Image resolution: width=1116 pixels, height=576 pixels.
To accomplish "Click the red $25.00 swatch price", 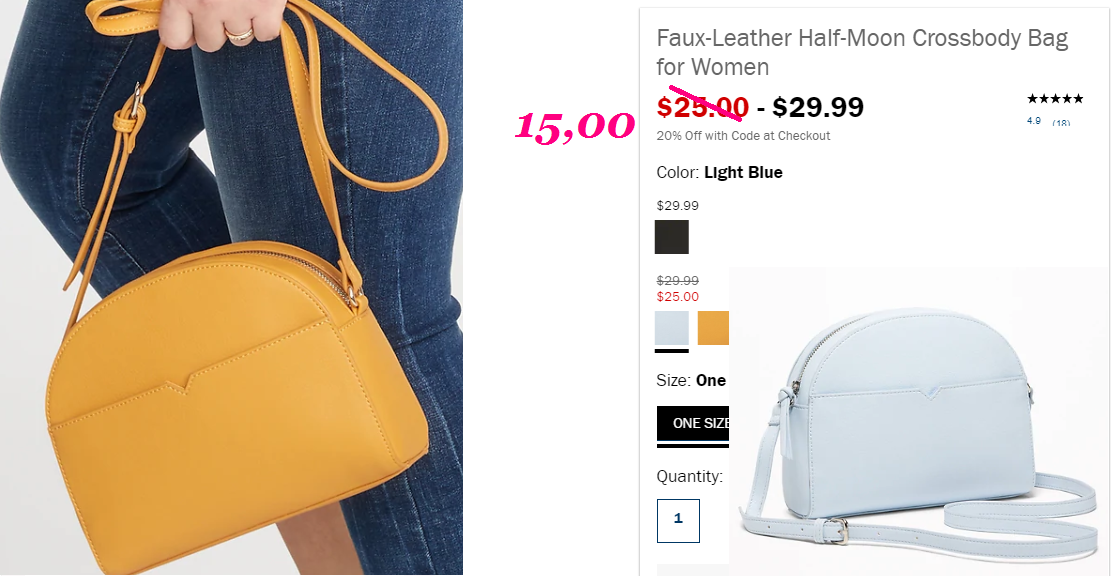I will [678, 296].
